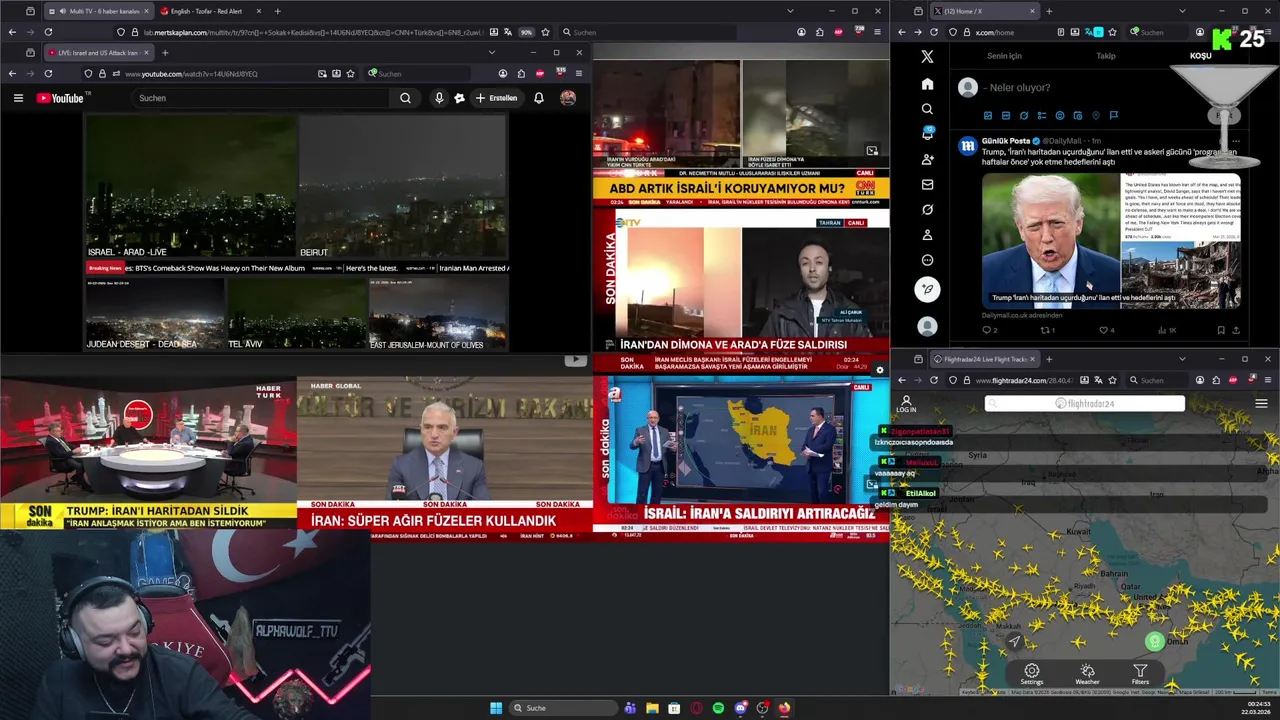Open Firefox hamburger menu in YouTube window
The width and height of the screenshot is (1280, 720).
[578, 74]
